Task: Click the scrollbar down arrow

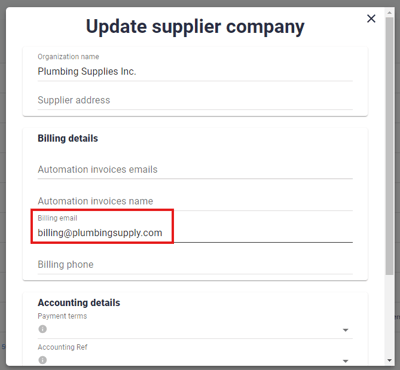Action: [389, 361]
